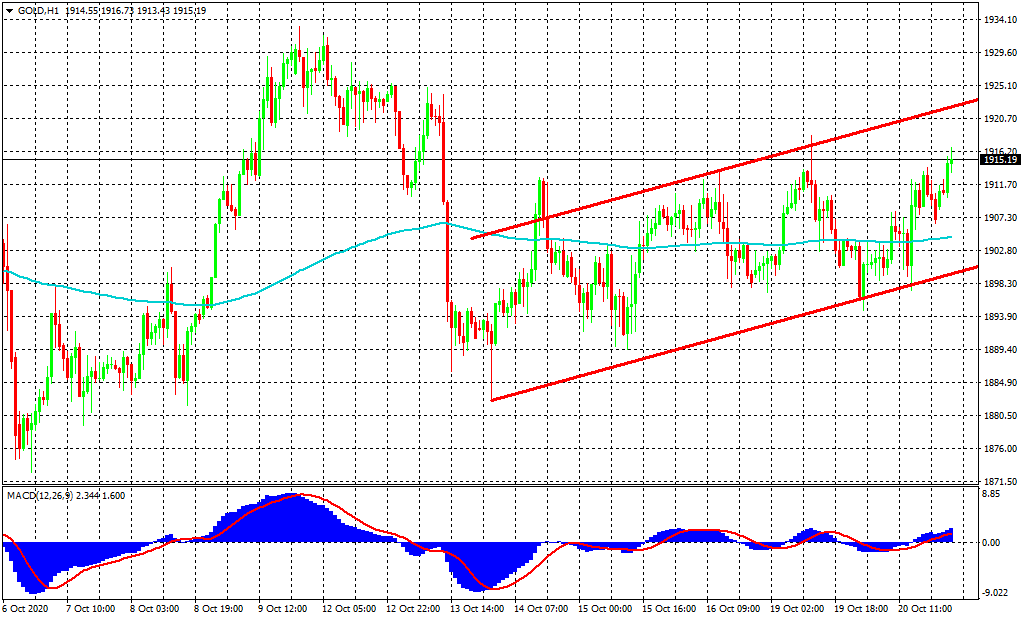Click the 20 Oct 11:00 time label

[x=927, y=608]
